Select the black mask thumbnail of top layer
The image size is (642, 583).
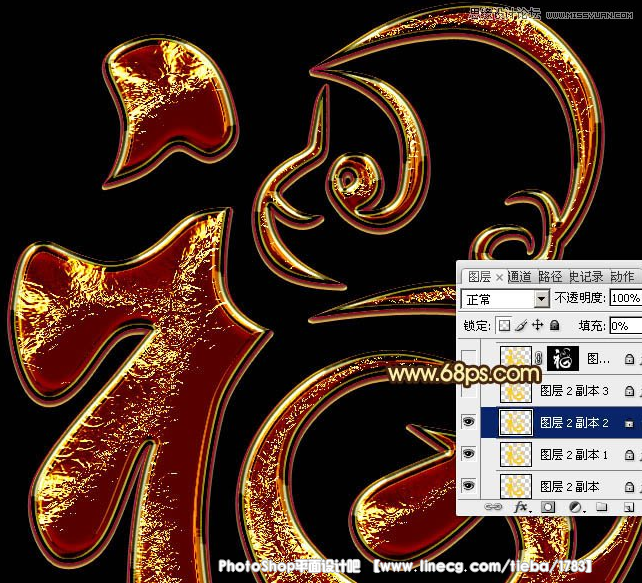click(x=563, y=359)
